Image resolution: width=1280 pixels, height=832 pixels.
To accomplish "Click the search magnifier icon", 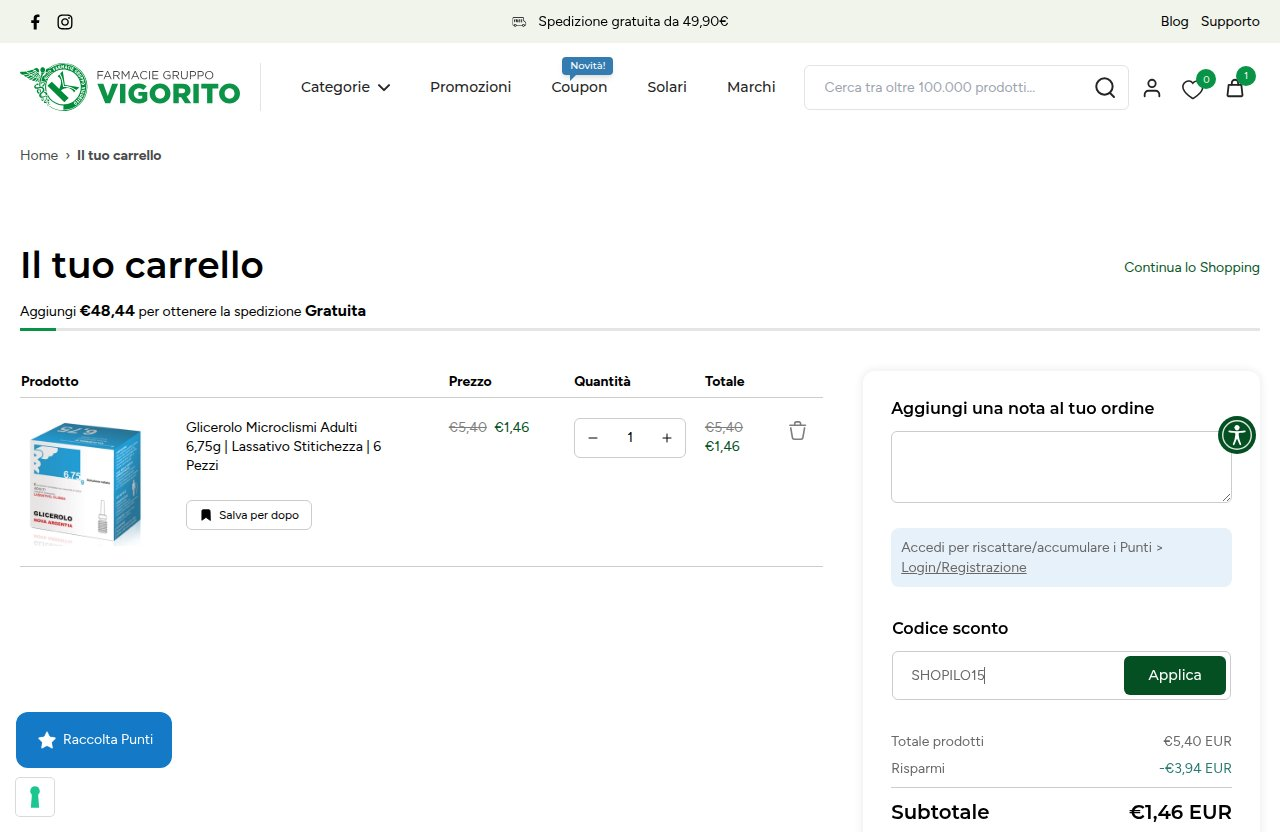I will 1105,88.
